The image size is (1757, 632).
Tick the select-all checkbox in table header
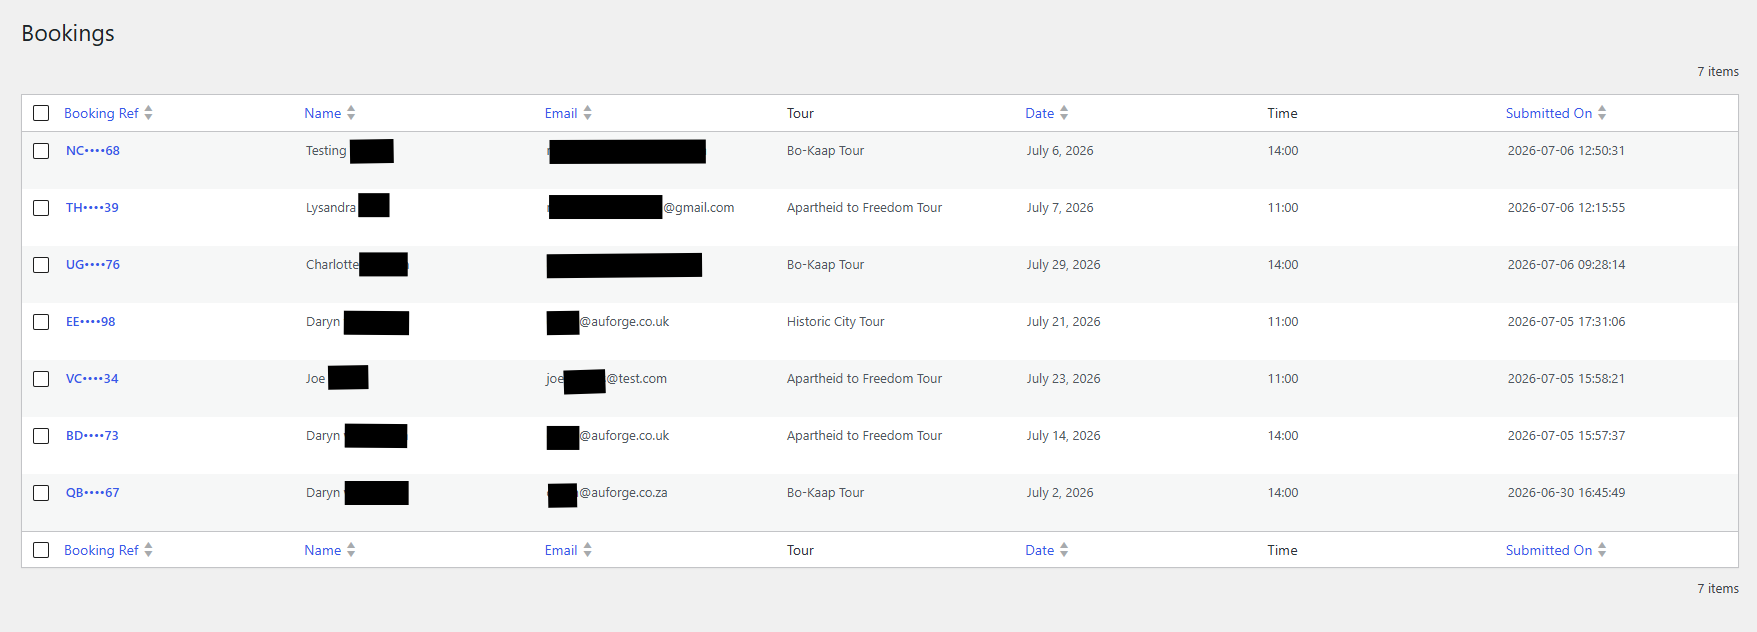[x=41, y=113]
